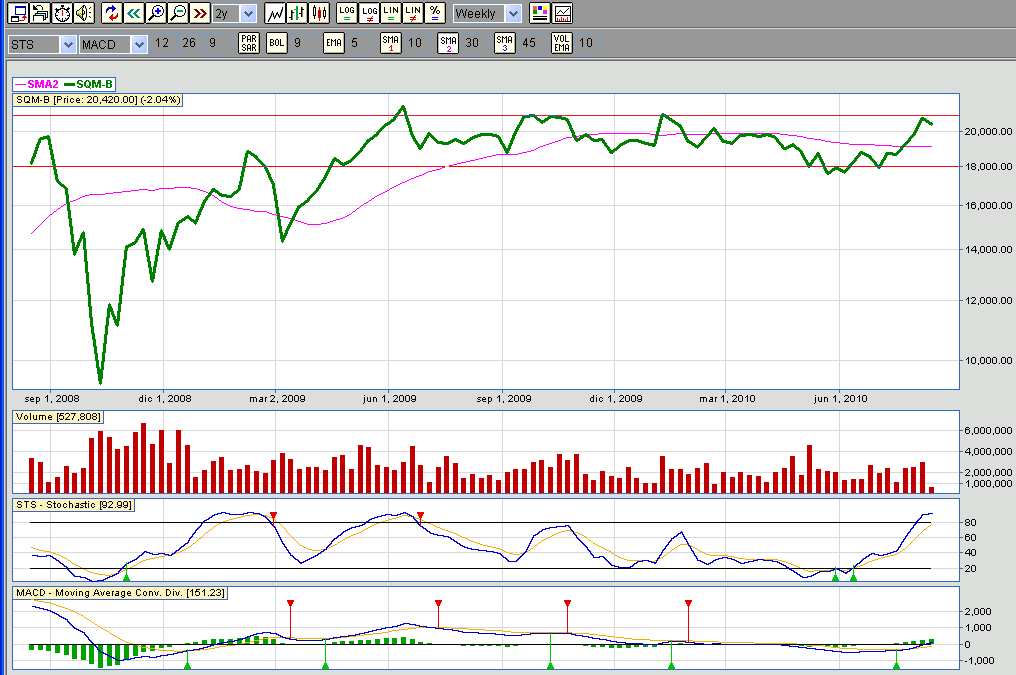The height and width of the screenshot is (675, 1016).
Task: Open the Weekly interval dropdown
Action: click(513, 14)
